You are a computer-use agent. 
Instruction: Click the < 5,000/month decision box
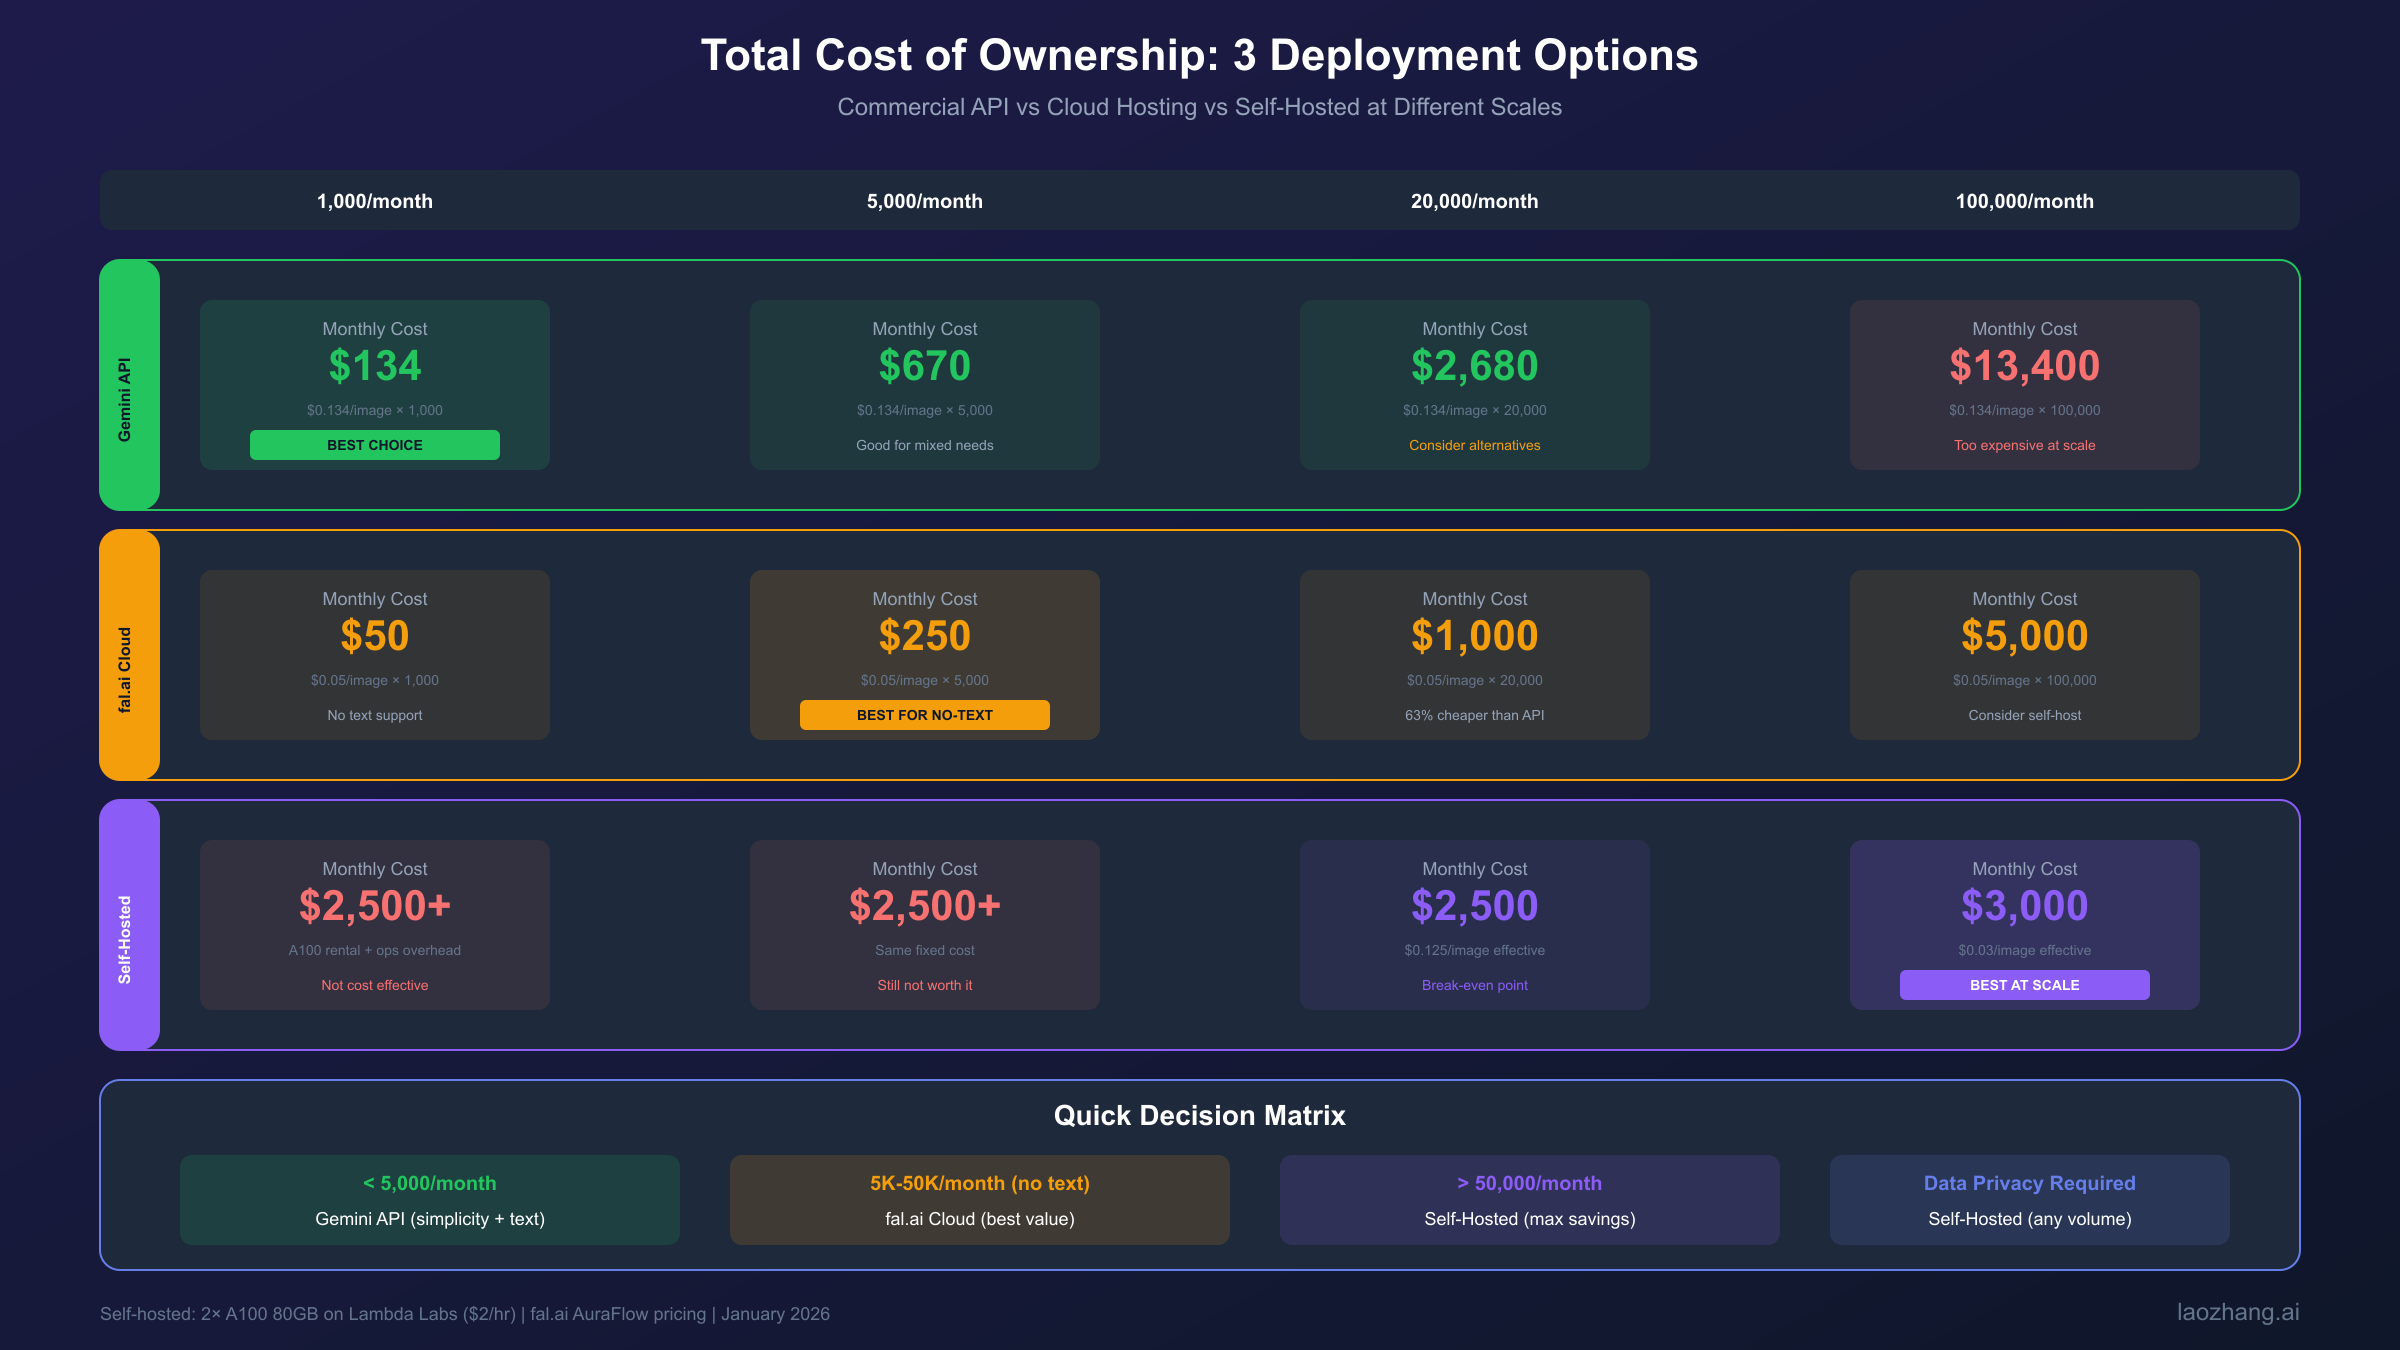coord(429,1200)
